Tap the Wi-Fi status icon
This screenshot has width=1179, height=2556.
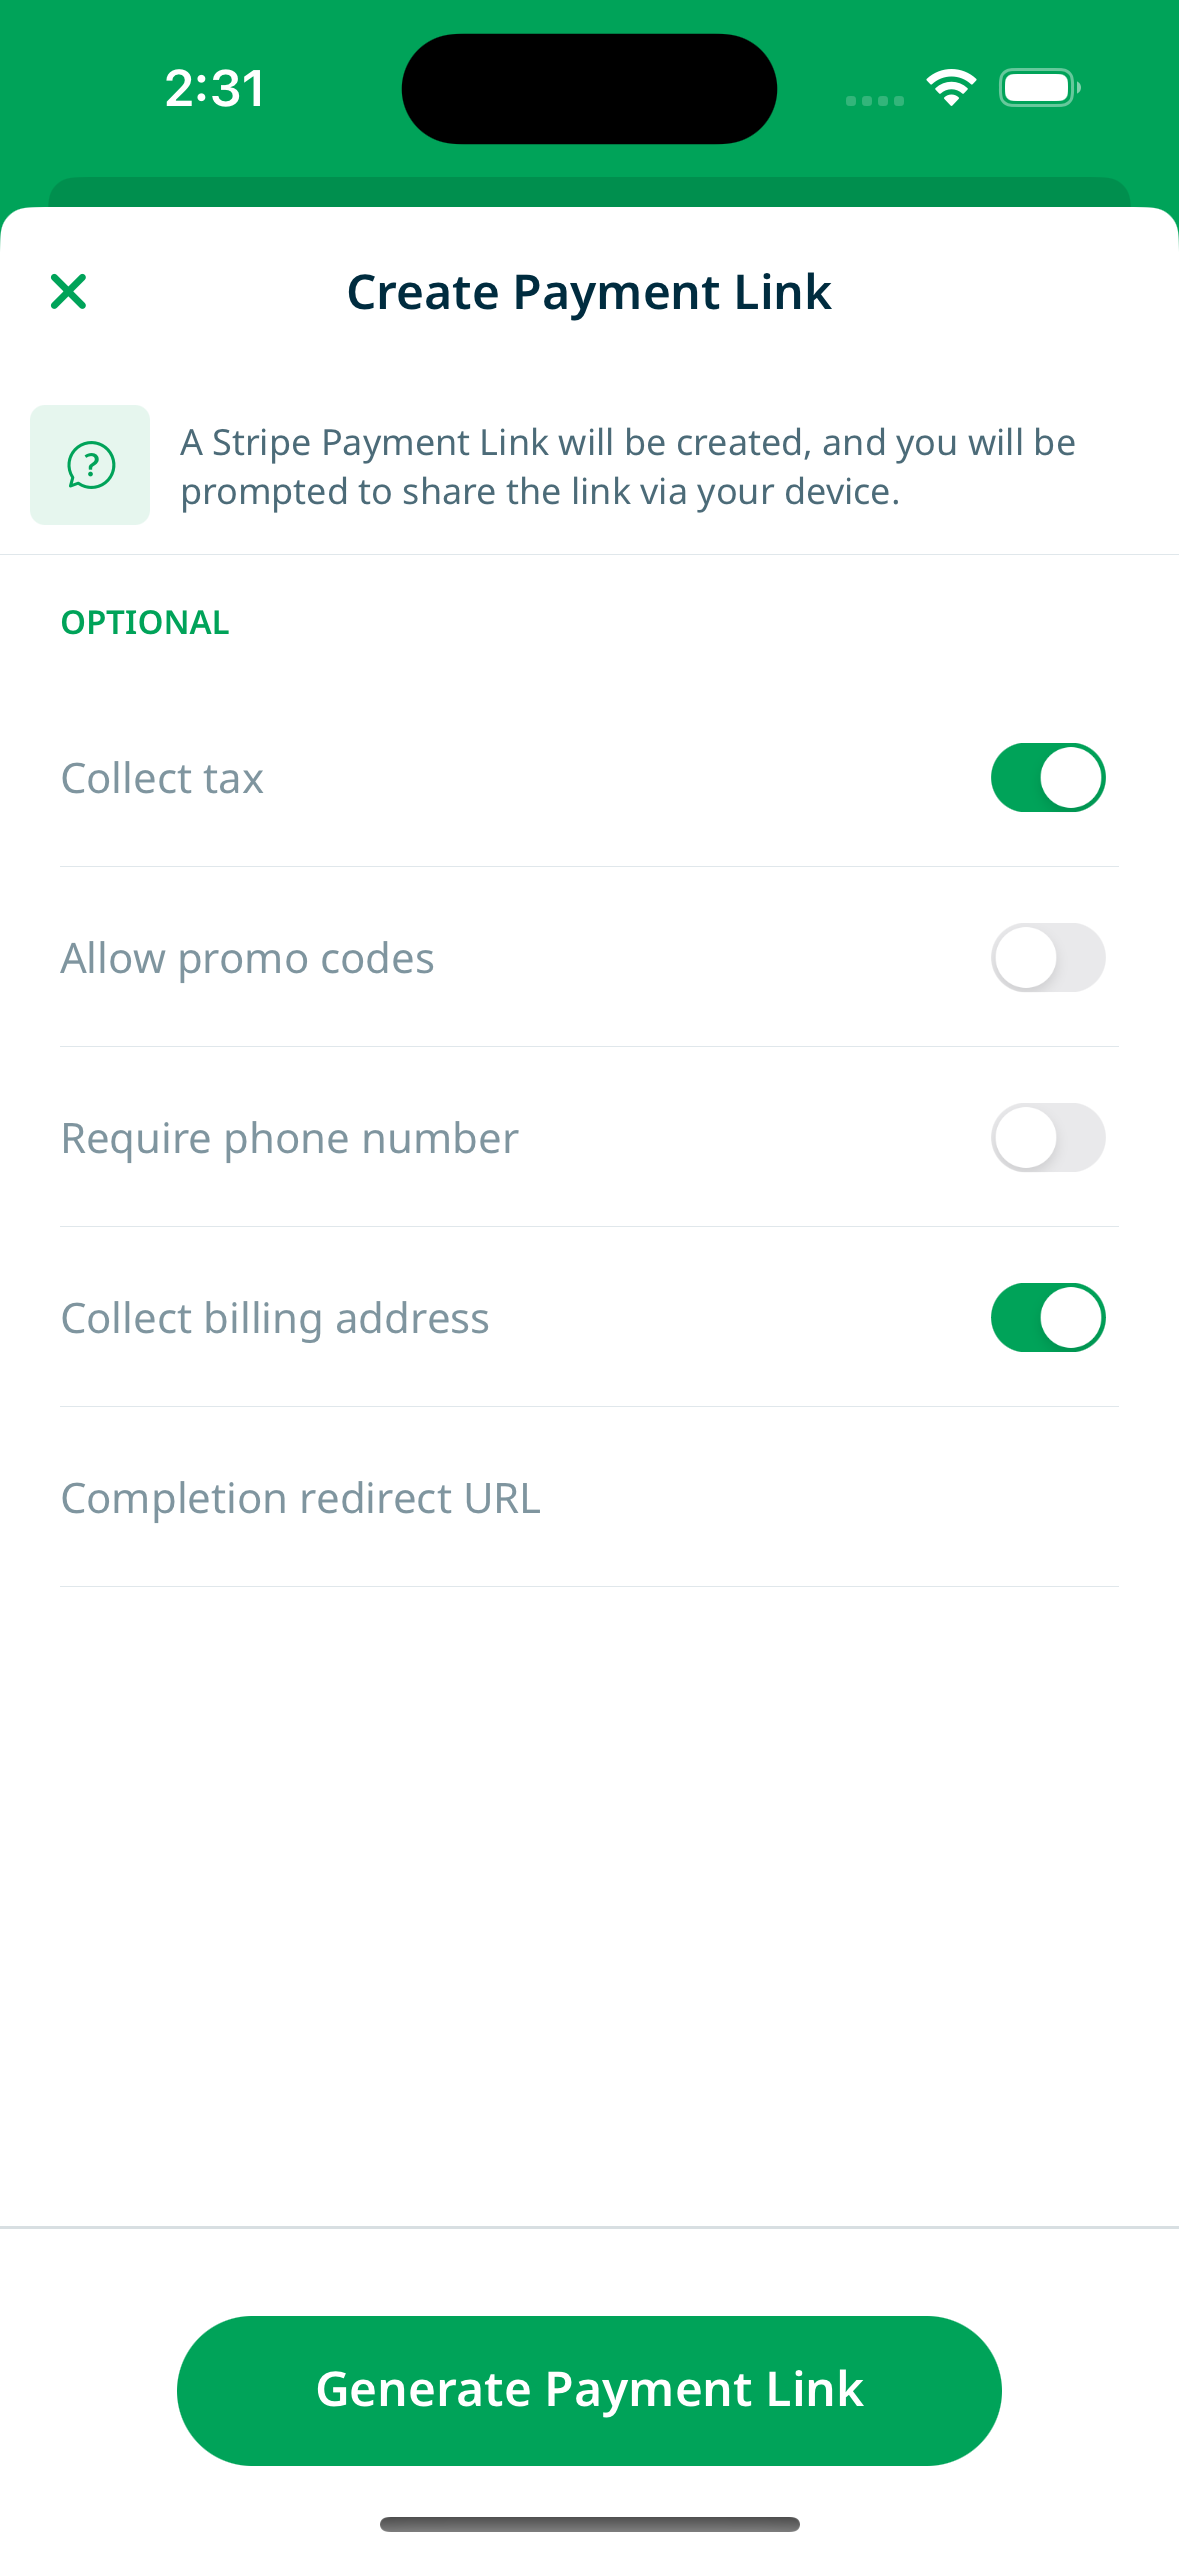[951, 88]
